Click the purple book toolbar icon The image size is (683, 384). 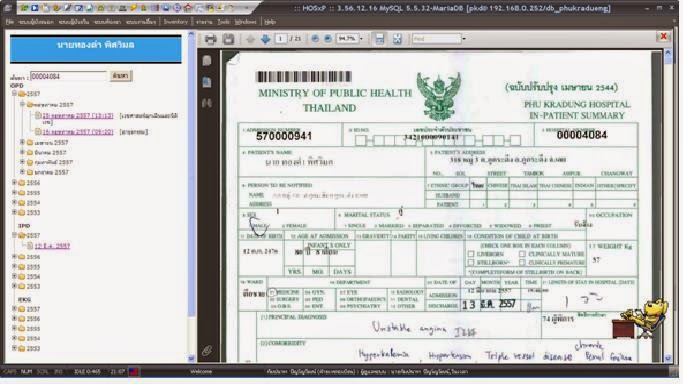click(155, 8)
